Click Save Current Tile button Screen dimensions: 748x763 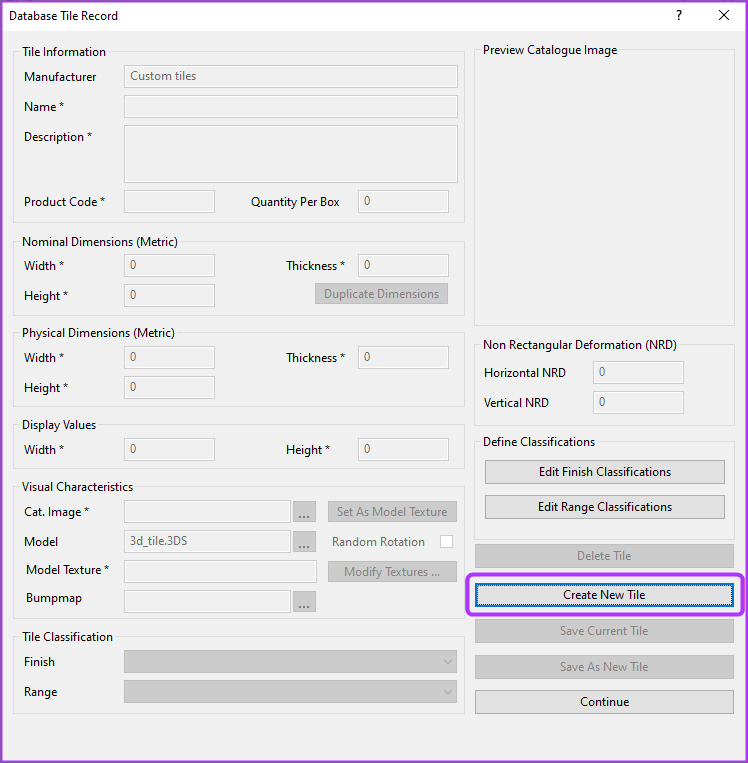tap(604, 631)
